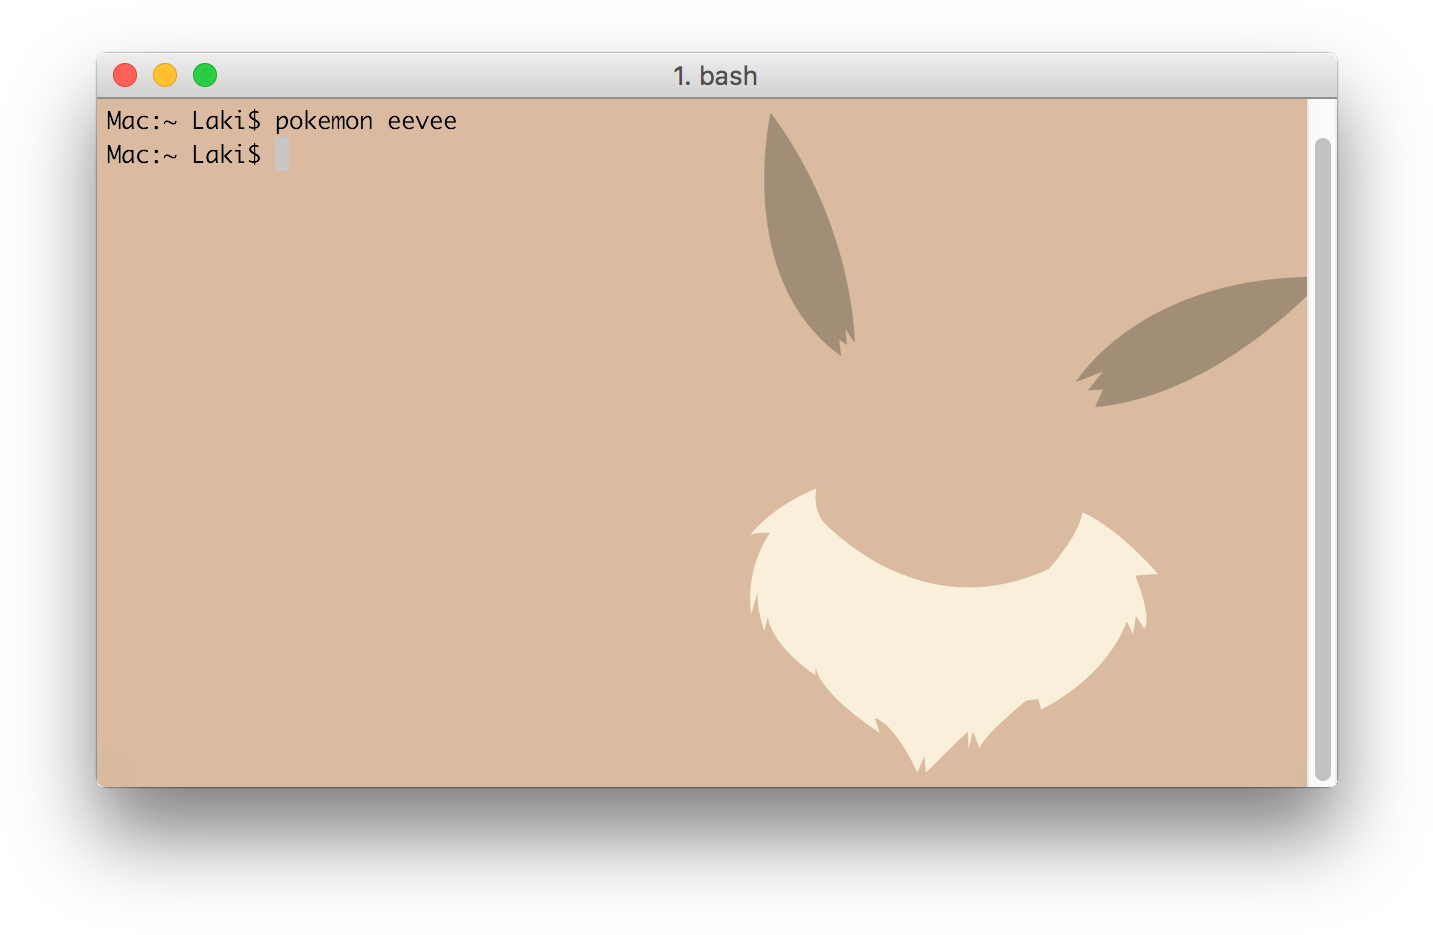Viewport: 1433px width, 935px height.
Task: Maximize the terminal with the green button
Action: 205,75
